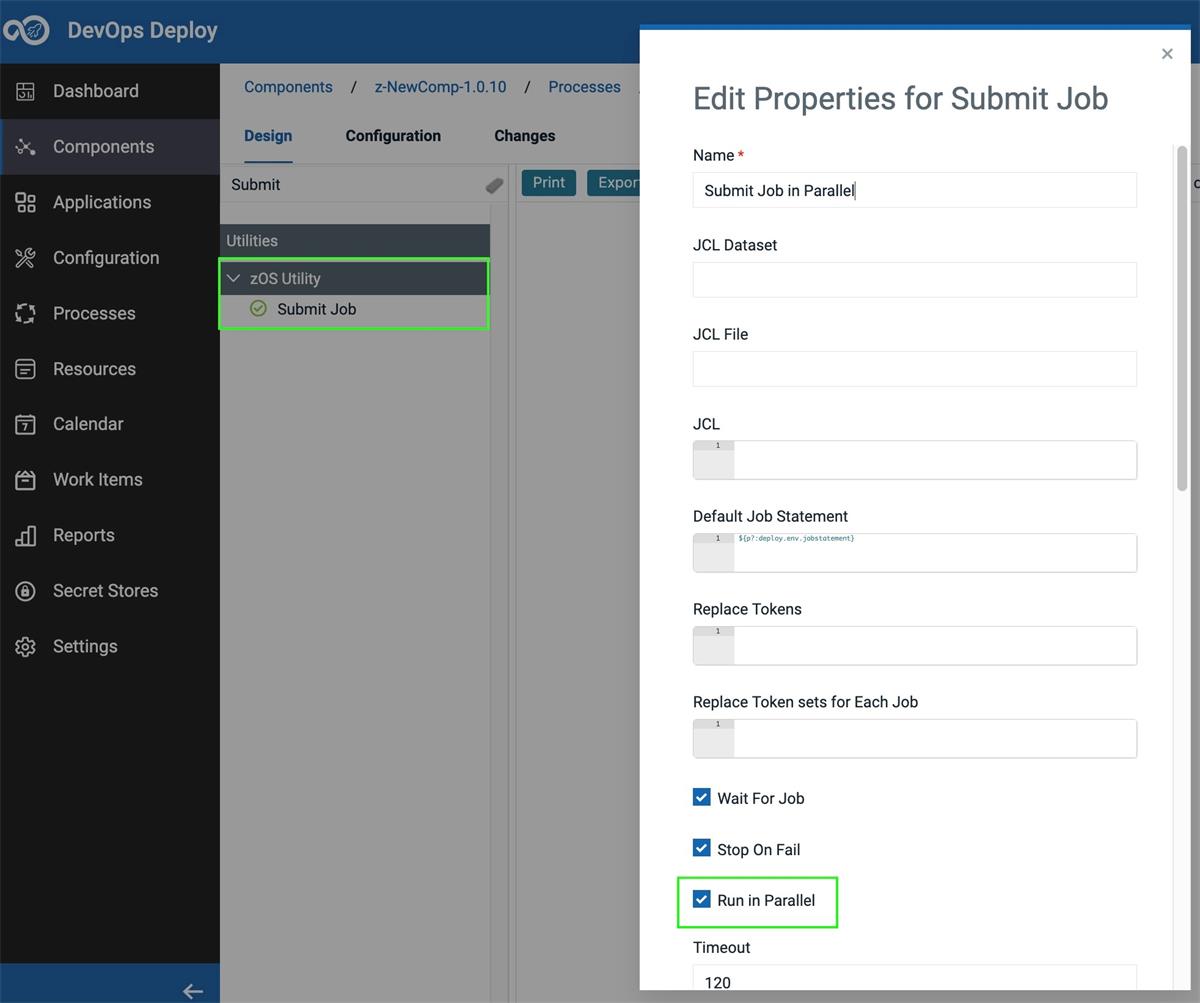
Task: Collapse the zOS Utility tree node
Action: (234, 279)
